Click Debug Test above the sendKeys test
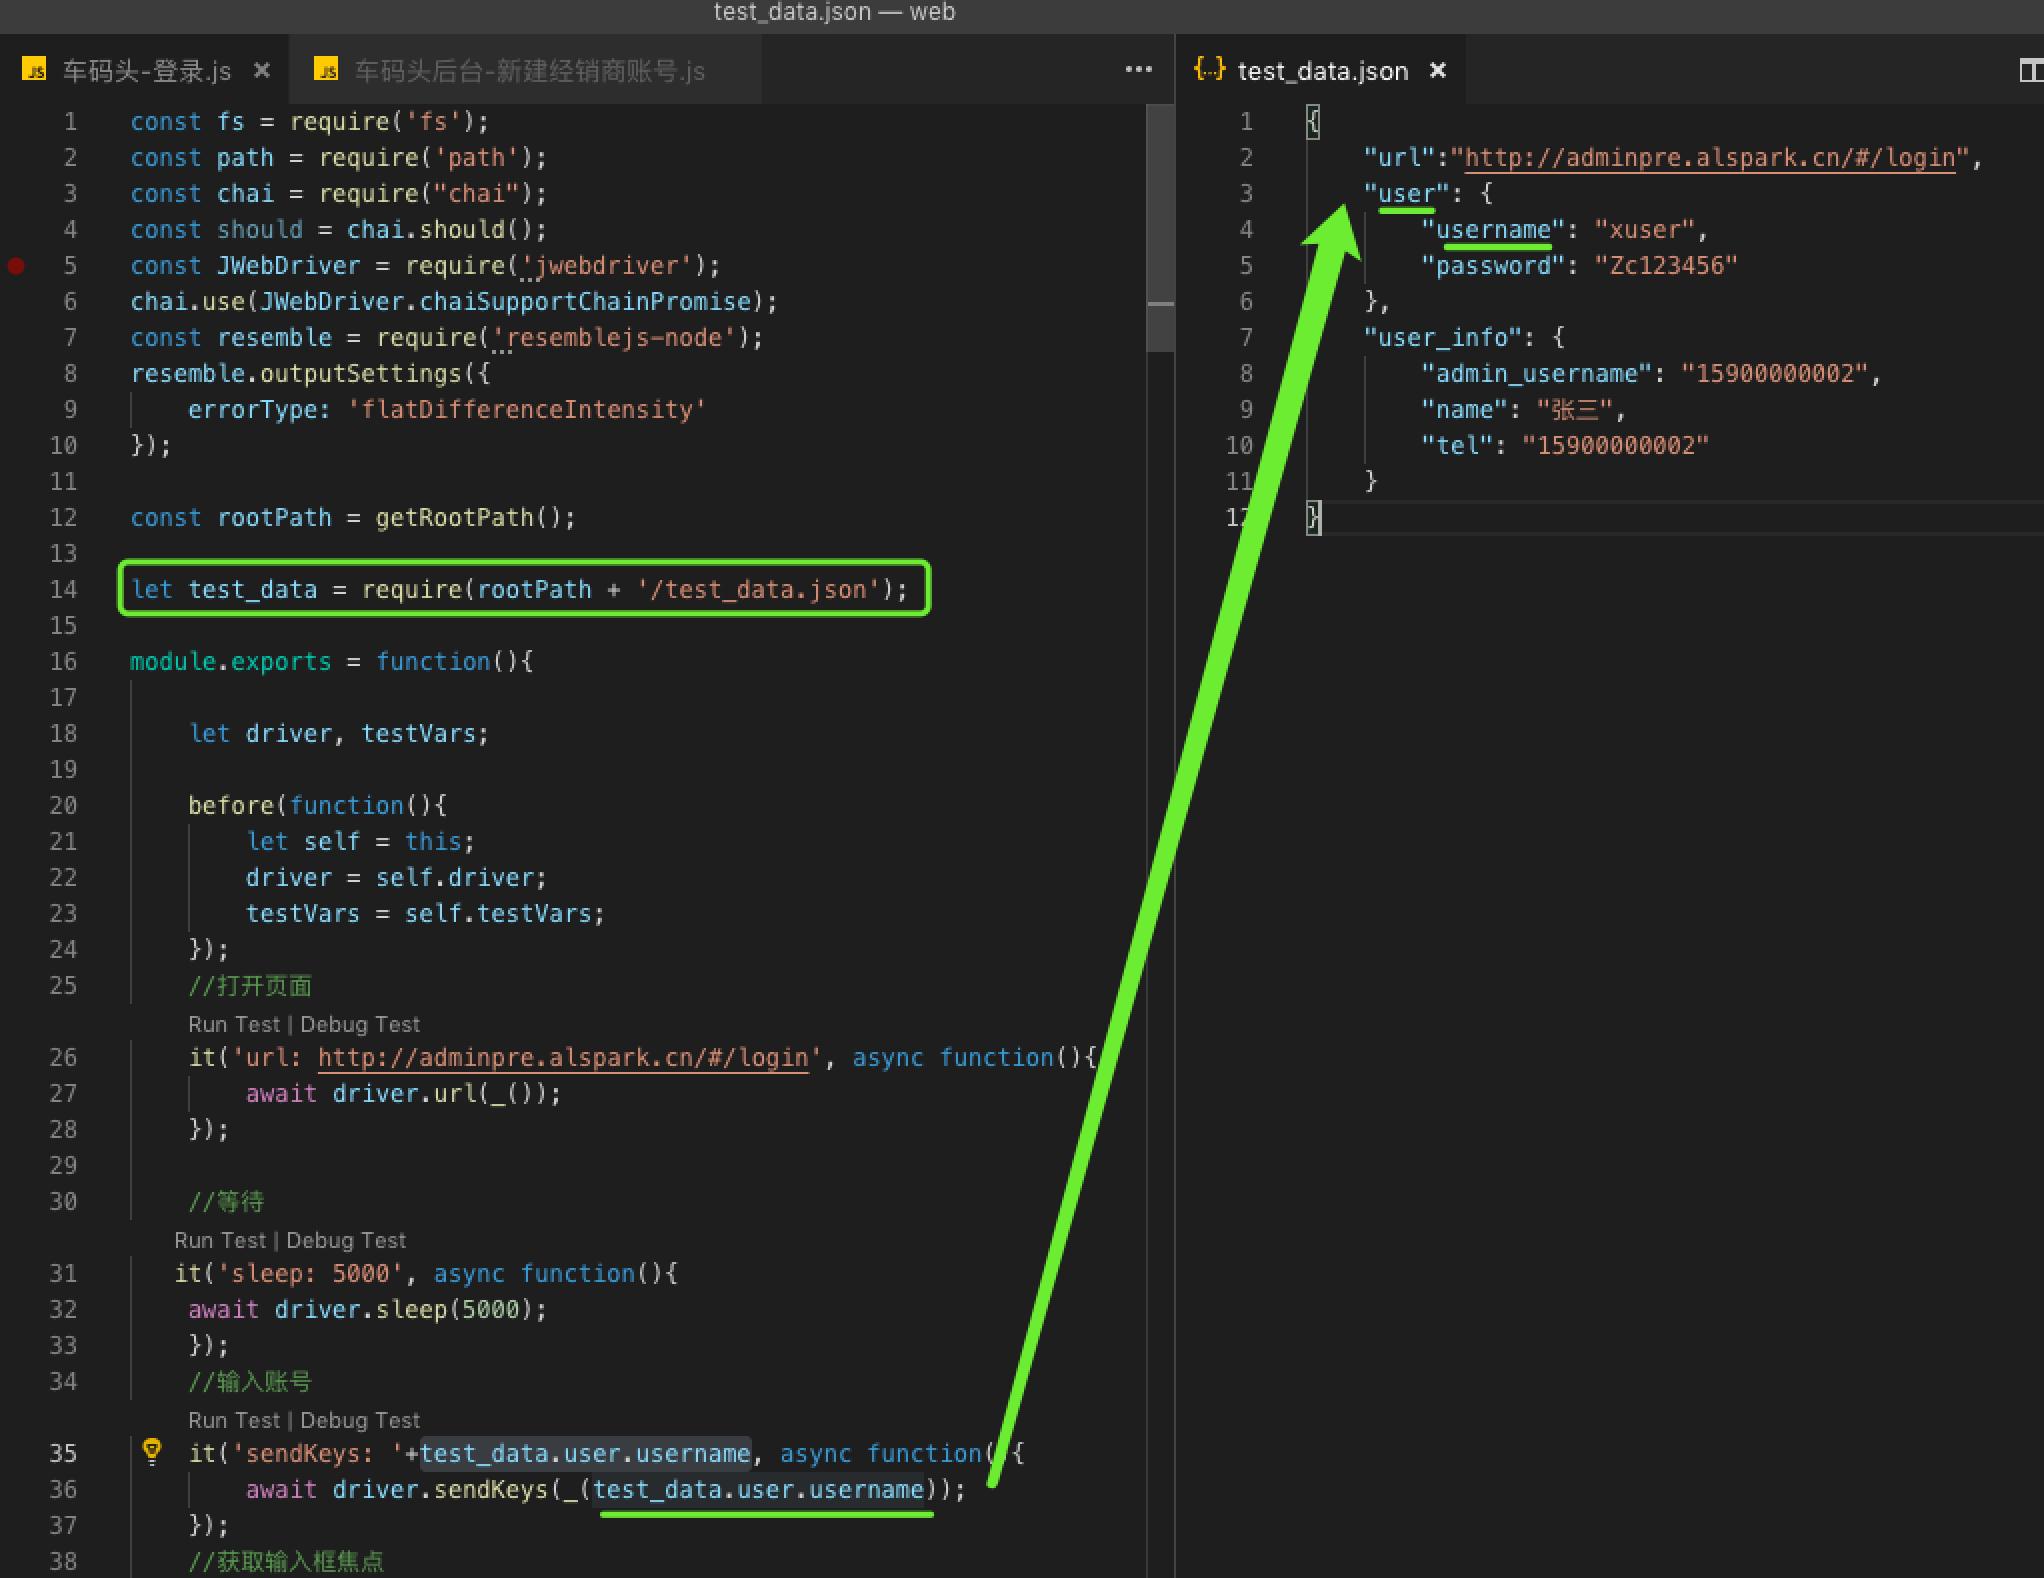Image resolution: width=2044 pixels, height=1578 pixels. click(x=360, y=1420)
